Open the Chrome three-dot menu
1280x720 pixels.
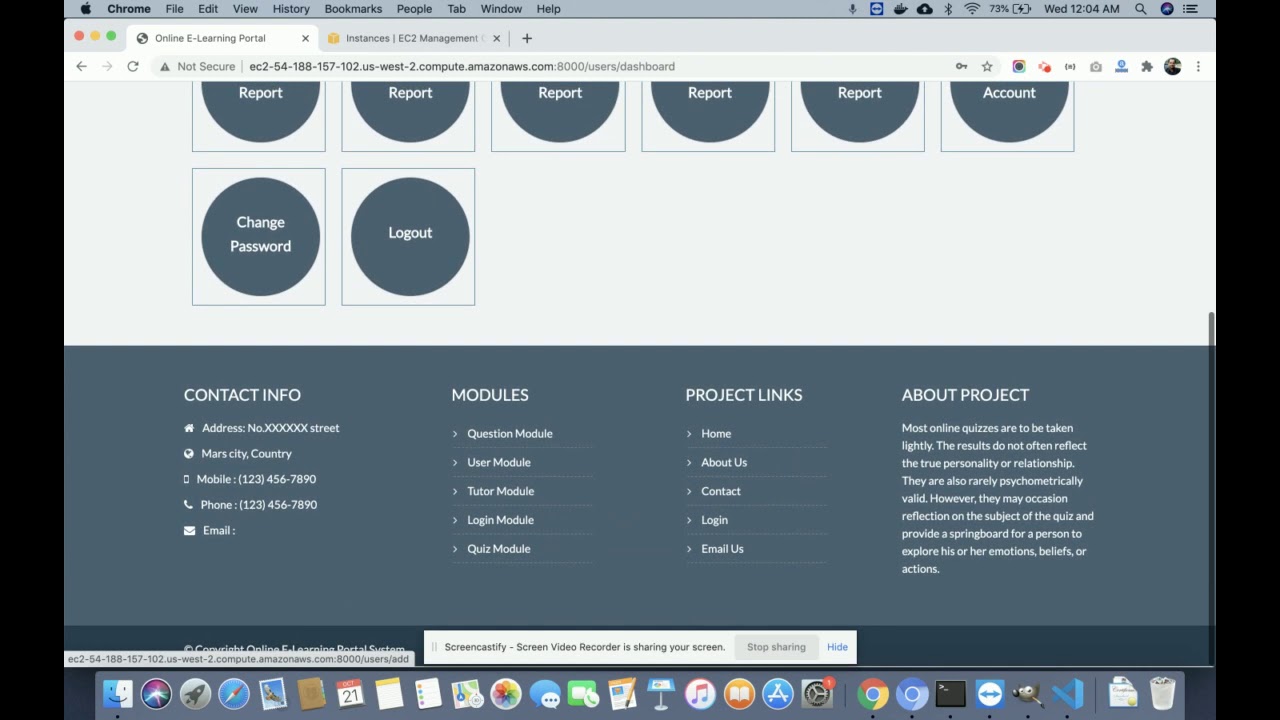click(1198, 66)
